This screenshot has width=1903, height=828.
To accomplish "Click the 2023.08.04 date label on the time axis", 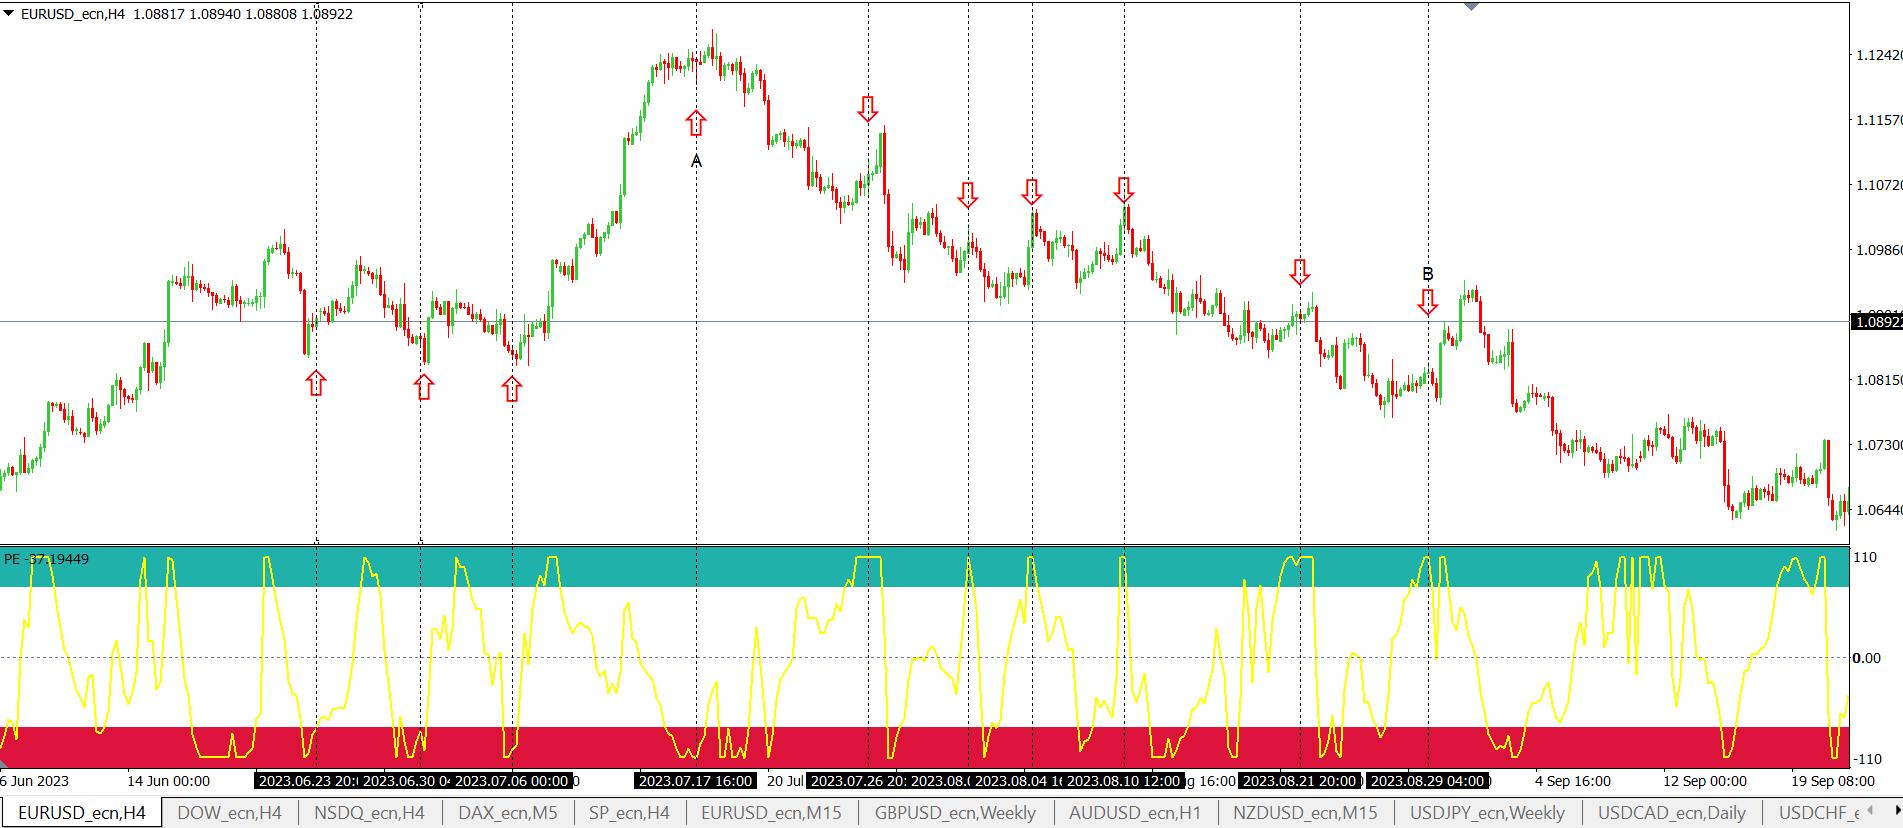I will pos(1017,781).
